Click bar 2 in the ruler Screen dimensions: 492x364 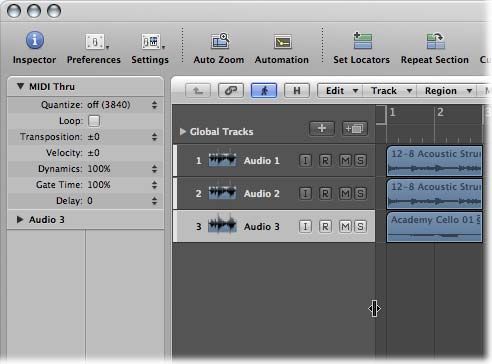tap(440, 112)
